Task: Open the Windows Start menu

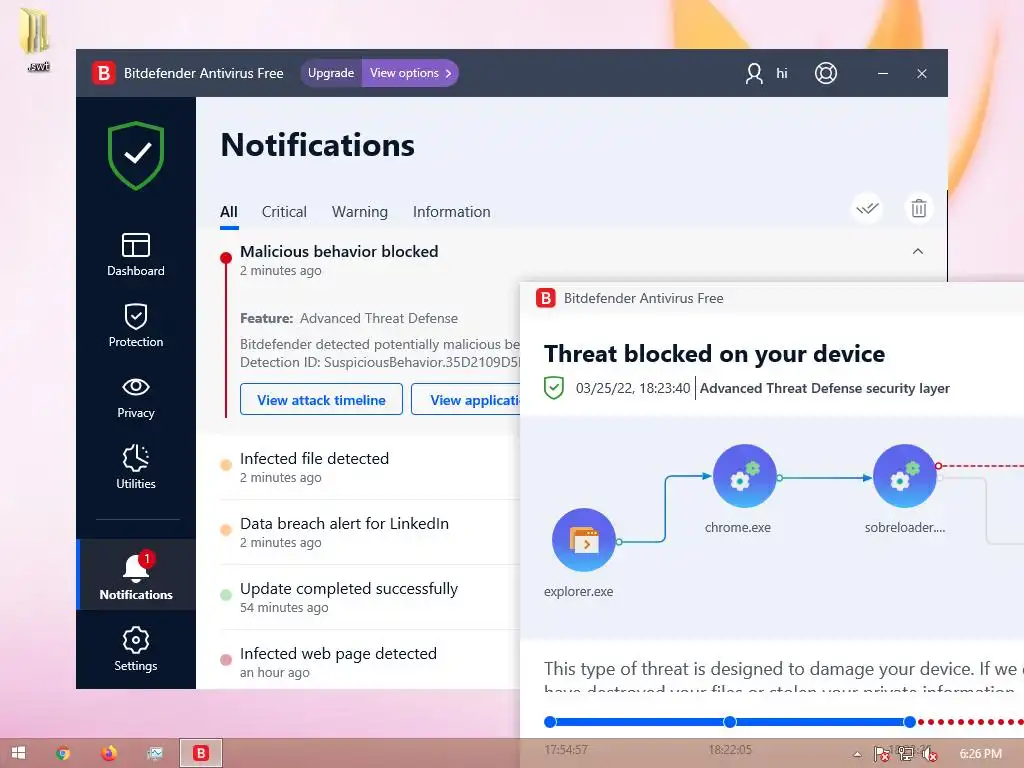Action: tap(18, 753)
